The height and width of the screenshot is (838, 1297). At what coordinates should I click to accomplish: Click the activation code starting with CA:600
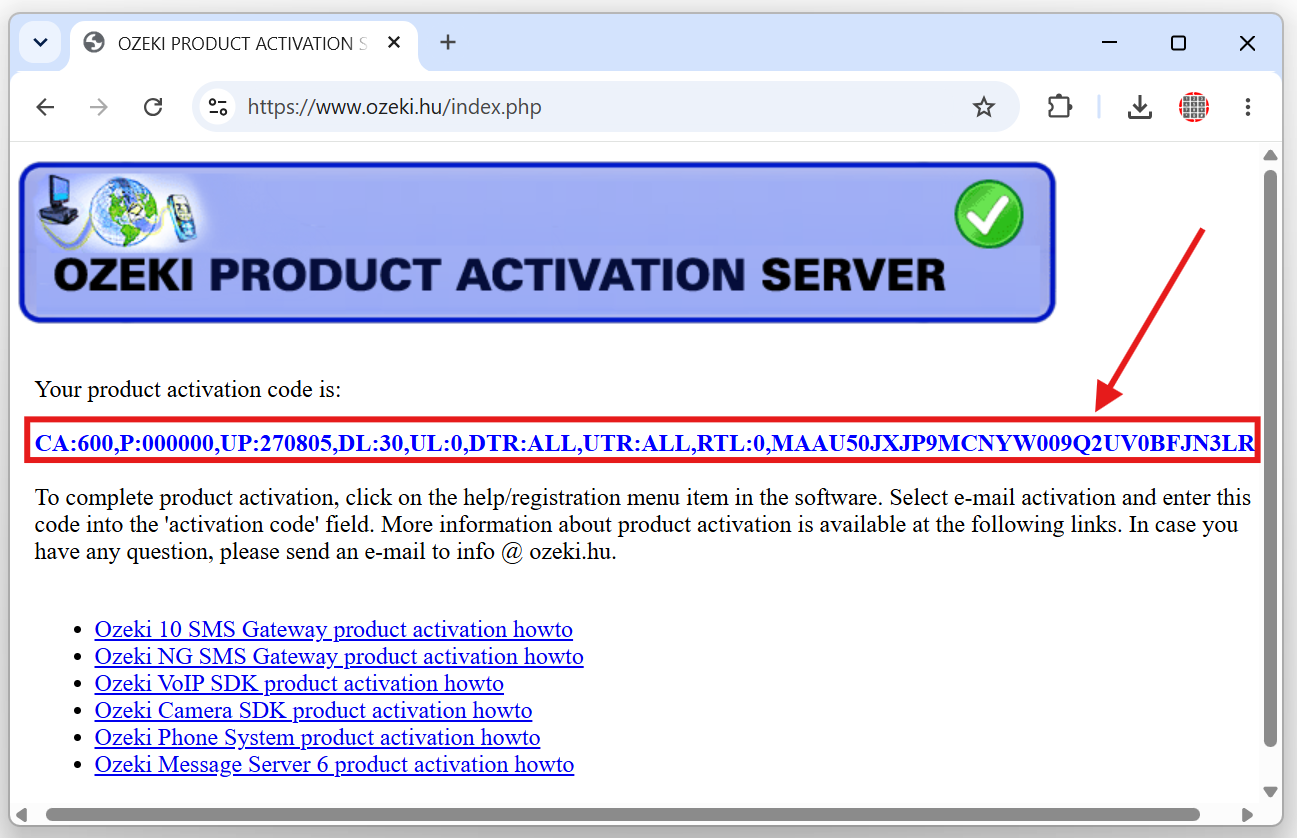[x=644, y=442]
